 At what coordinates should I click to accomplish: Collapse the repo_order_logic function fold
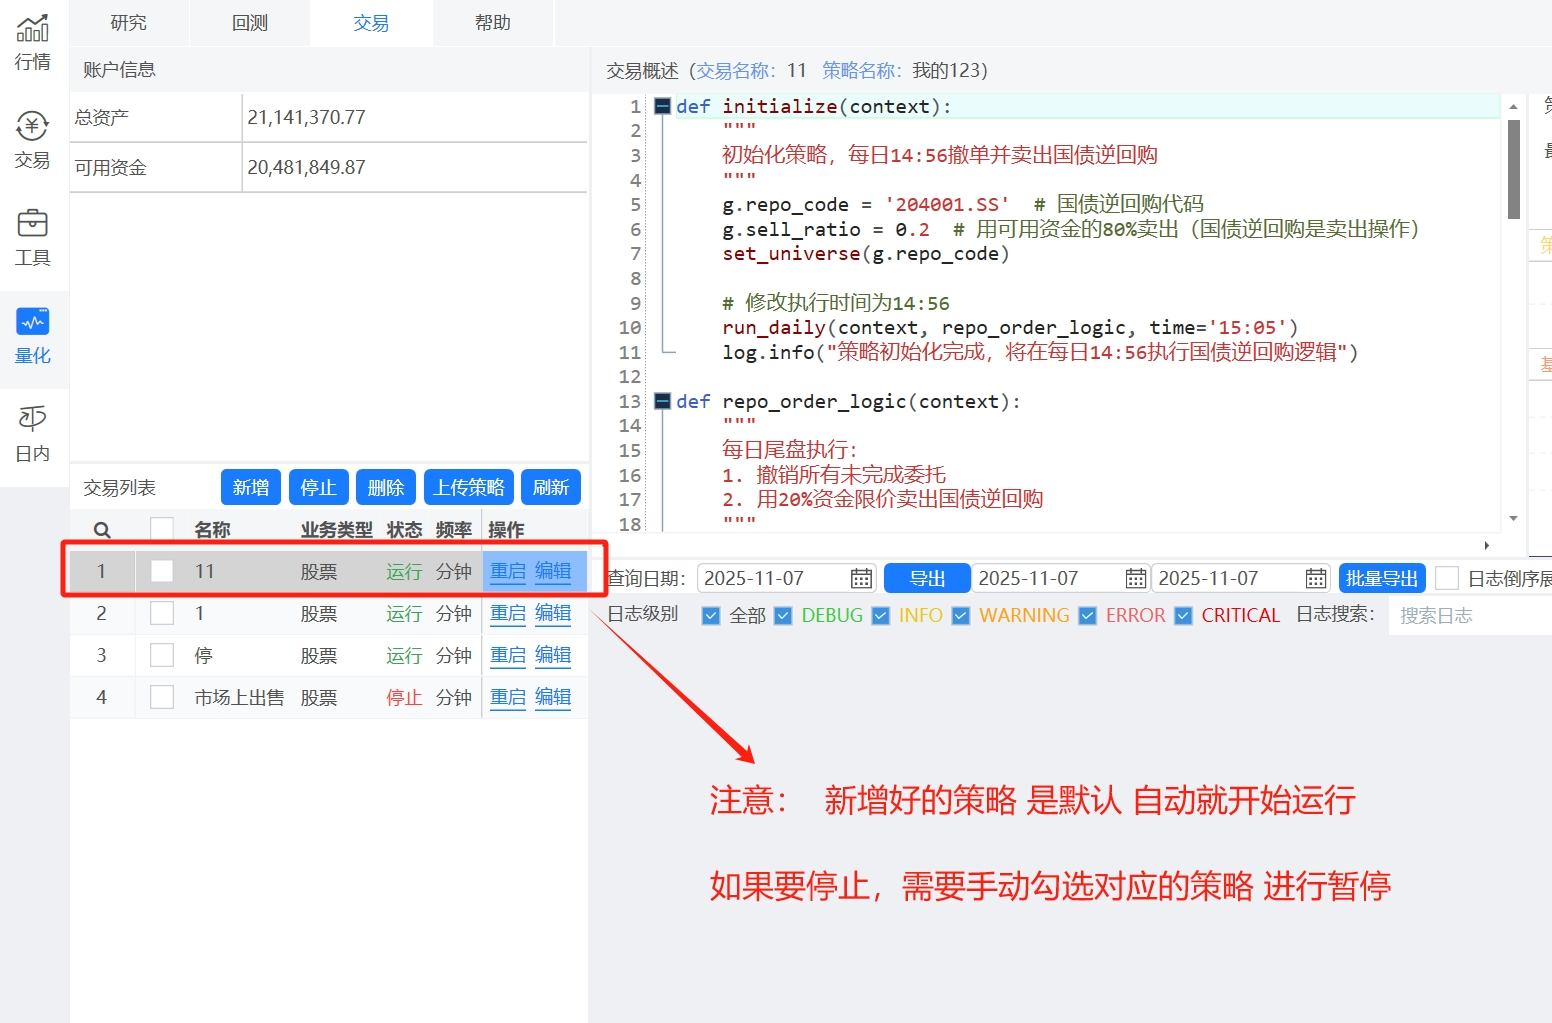662,401
